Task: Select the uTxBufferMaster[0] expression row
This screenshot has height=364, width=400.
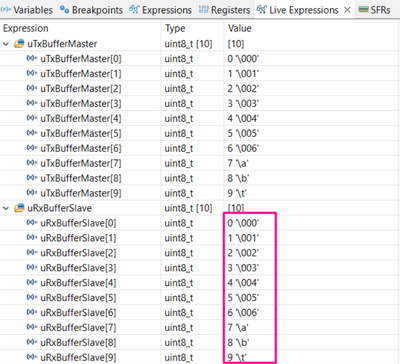Action: pos(81,59)
